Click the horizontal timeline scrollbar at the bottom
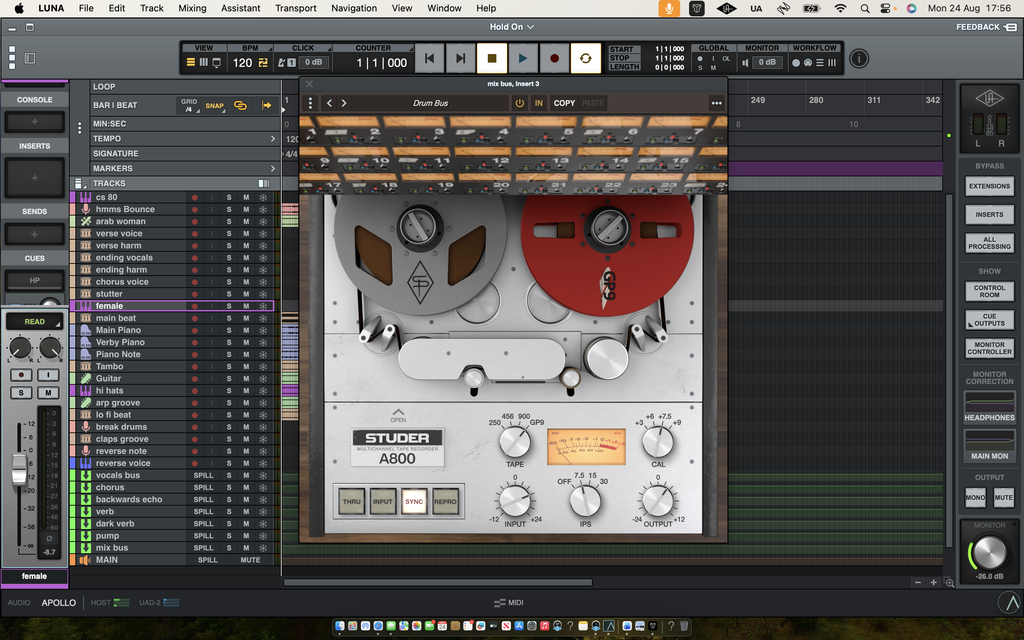Image resolution: width=1024 pixels, height=640 pixels. point(438,583)
